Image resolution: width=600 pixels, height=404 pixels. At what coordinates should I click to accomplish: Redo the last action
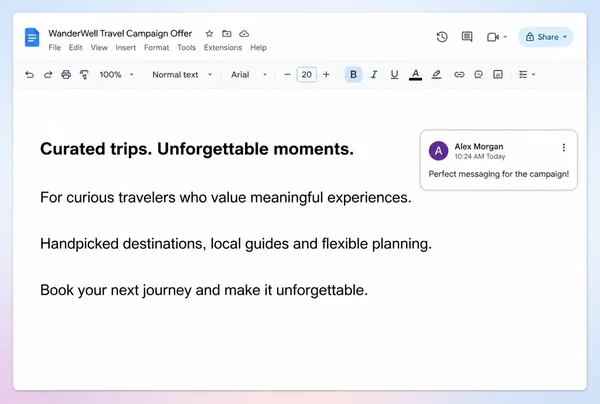(x=48, y=75)
